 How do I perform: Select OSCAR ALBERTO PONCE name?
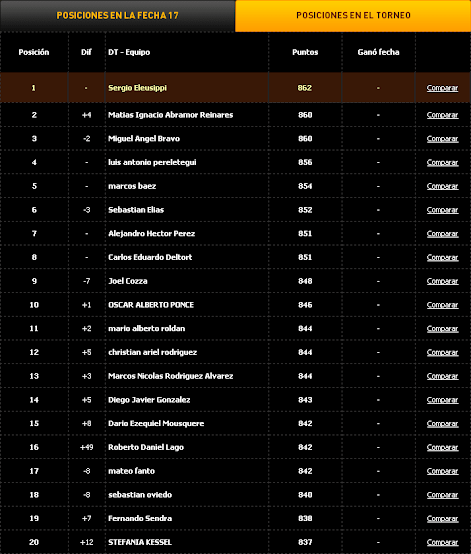(151, 305)
